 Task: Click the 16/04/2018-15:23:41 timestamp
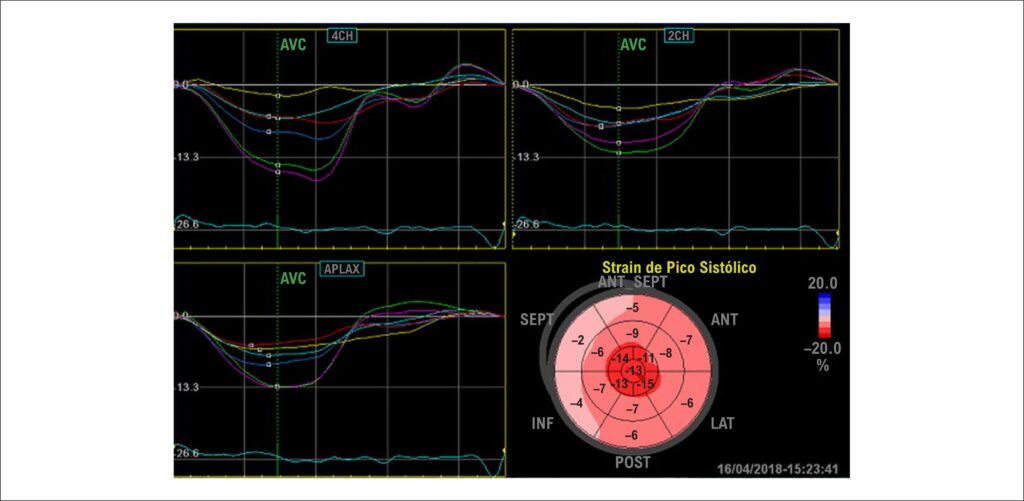point(778,468)
